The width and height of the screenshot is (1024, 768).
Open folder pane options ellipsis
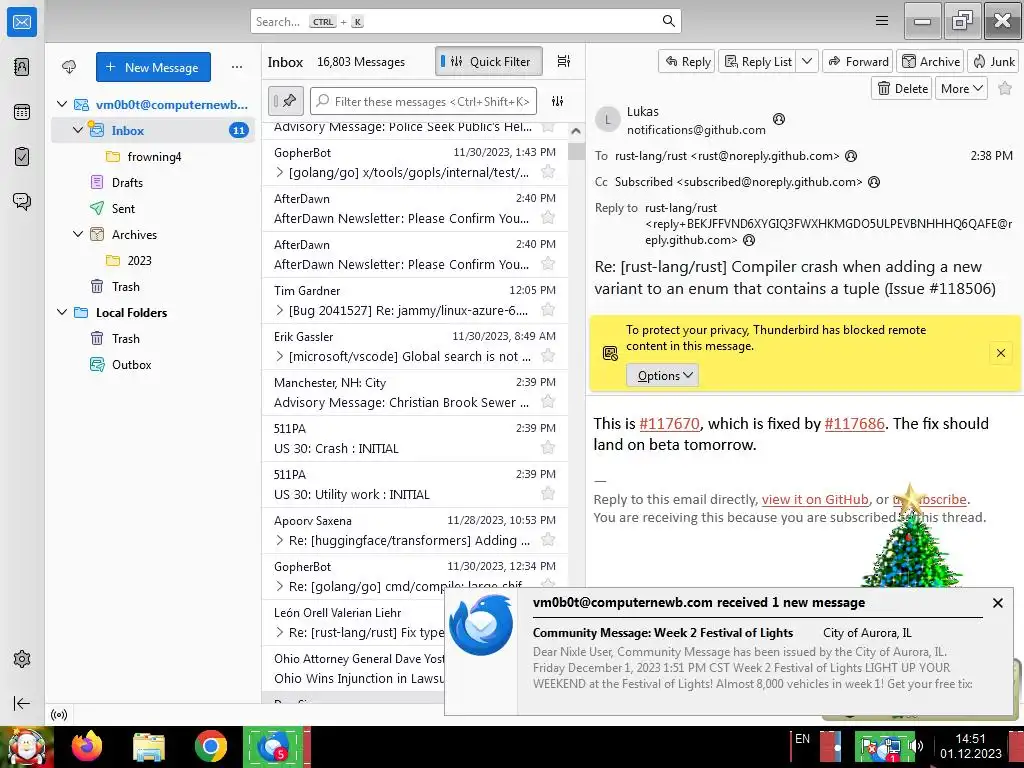click(236, 67)
